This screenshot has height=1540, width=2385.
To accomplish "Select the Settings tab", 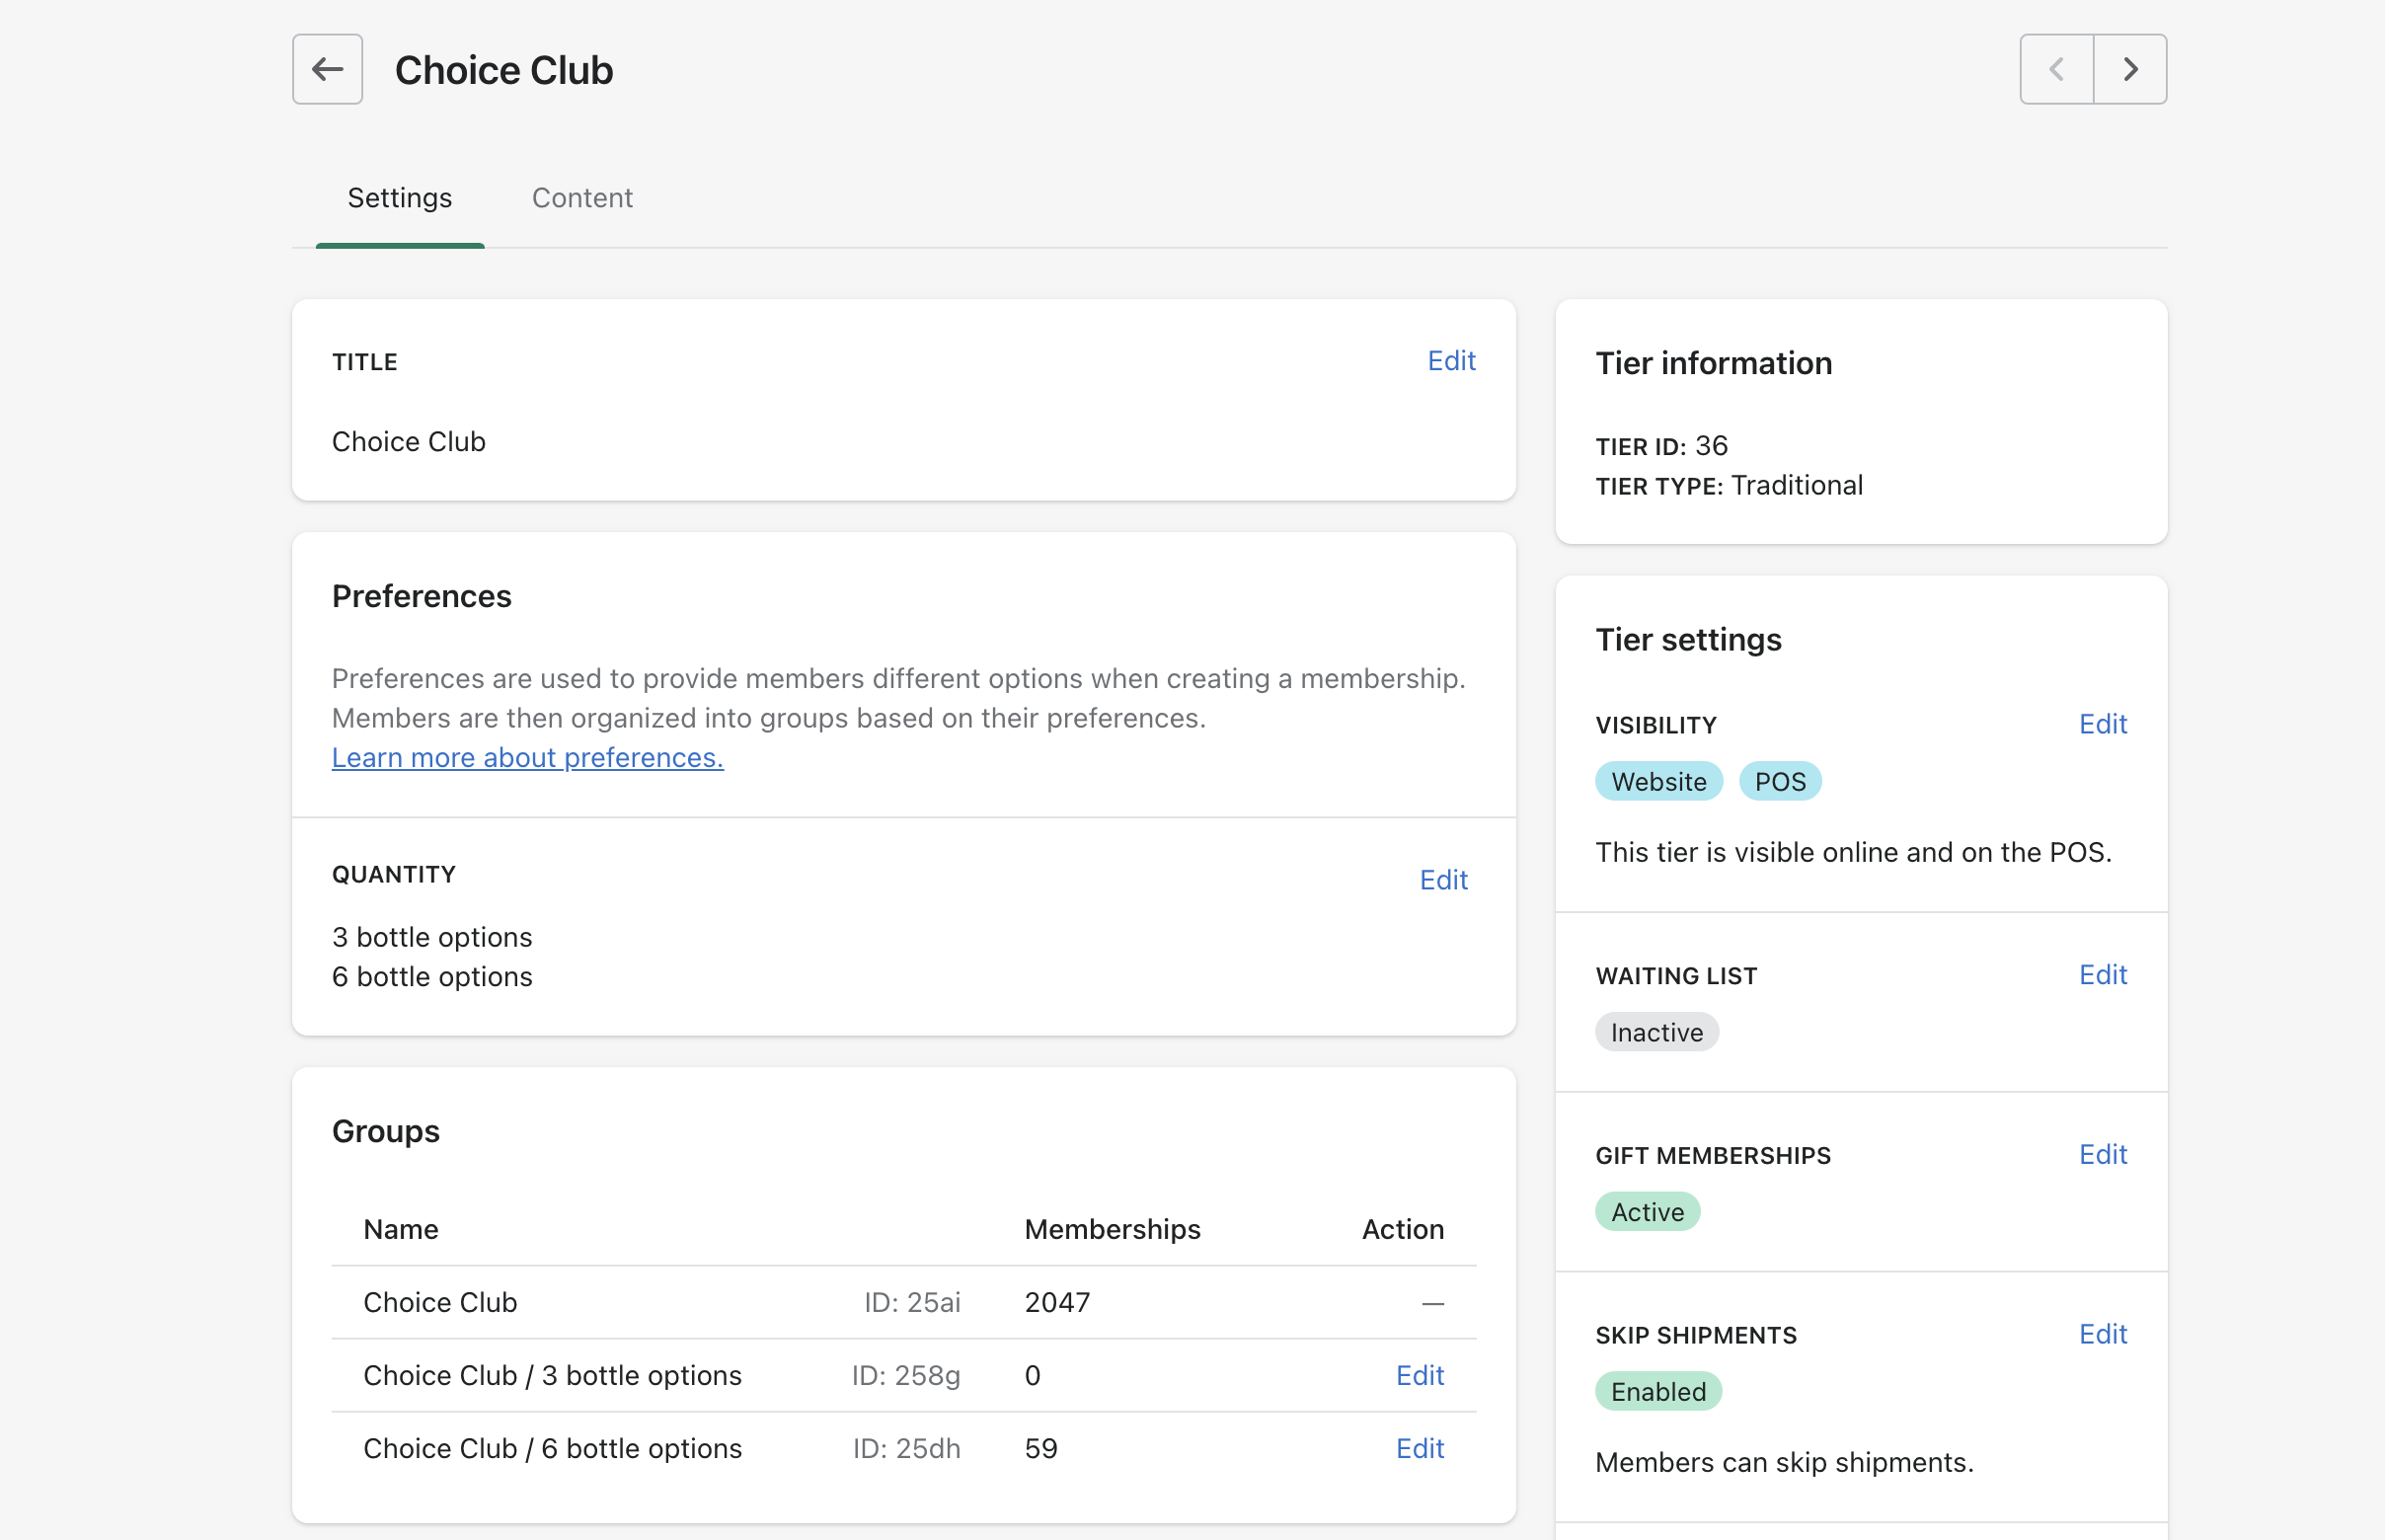I will coord(399,198).
